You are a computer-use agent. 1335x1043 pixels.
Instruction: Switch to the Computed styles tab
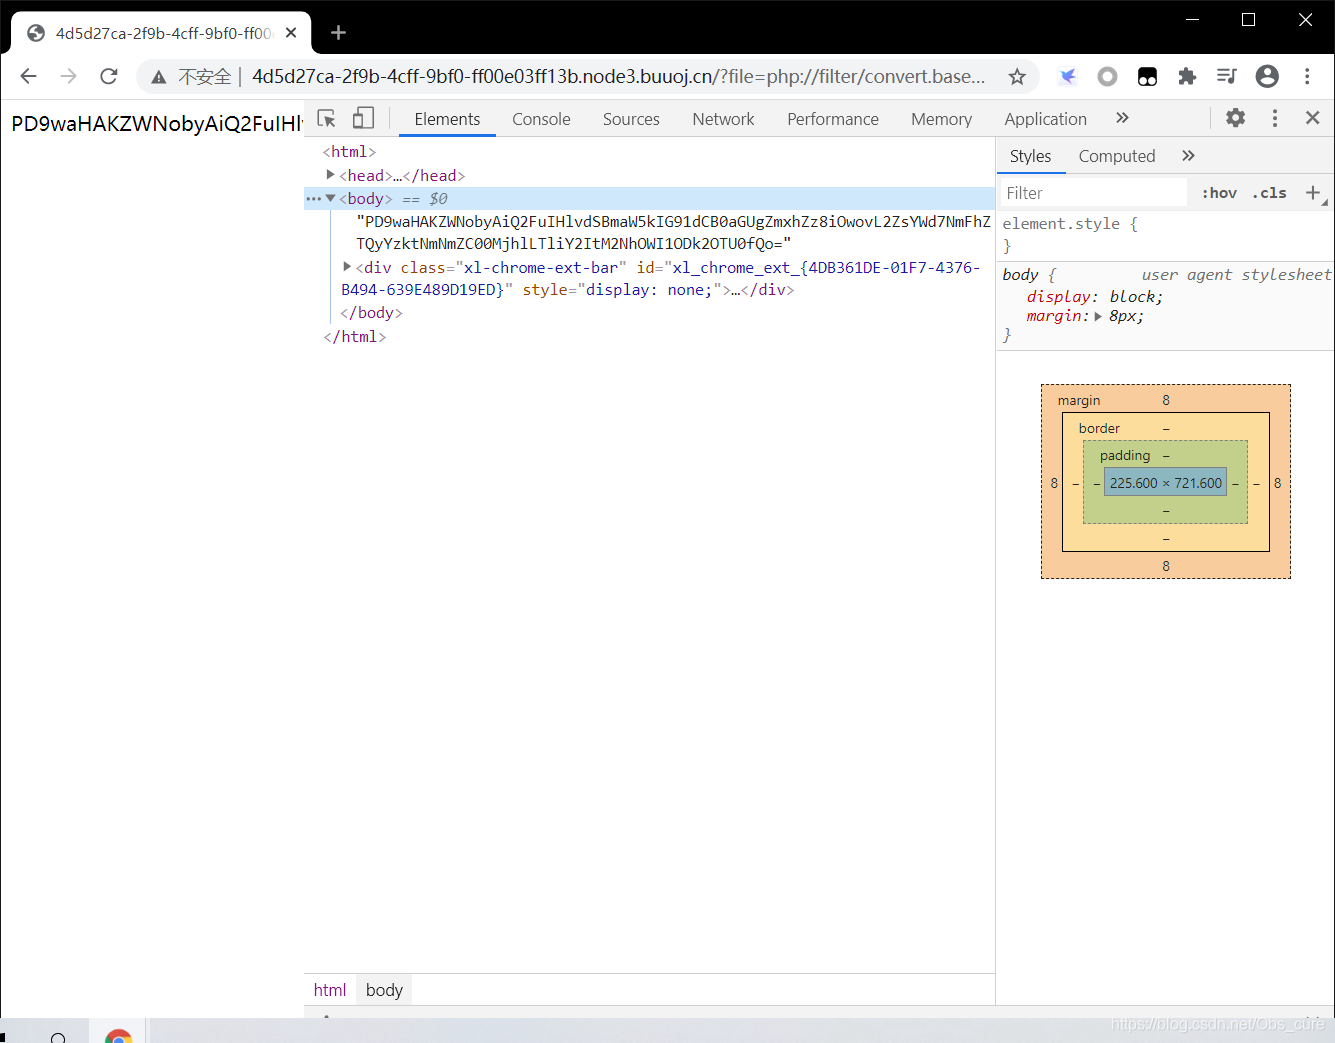tap(1116, 156)
